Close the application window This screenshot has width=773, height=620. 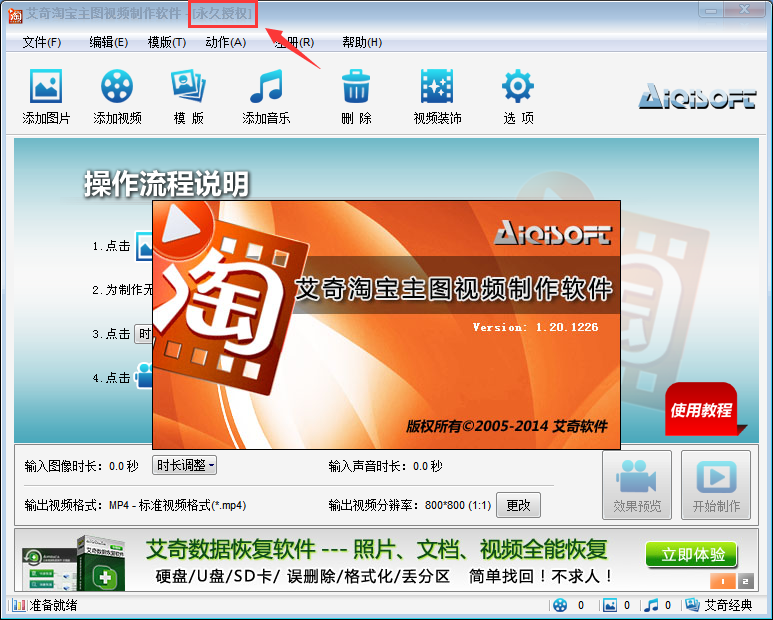[744, 10]
